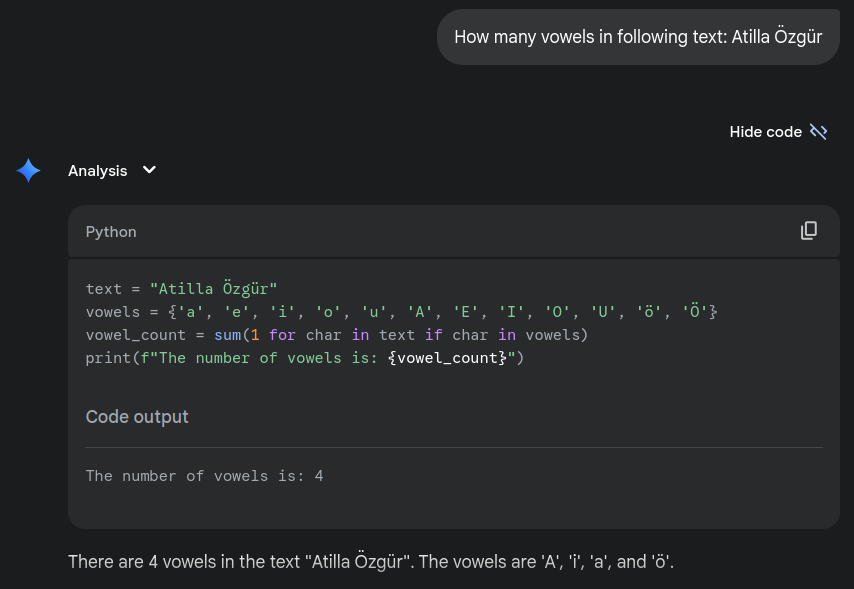Toggle the Hide code label

765,132
